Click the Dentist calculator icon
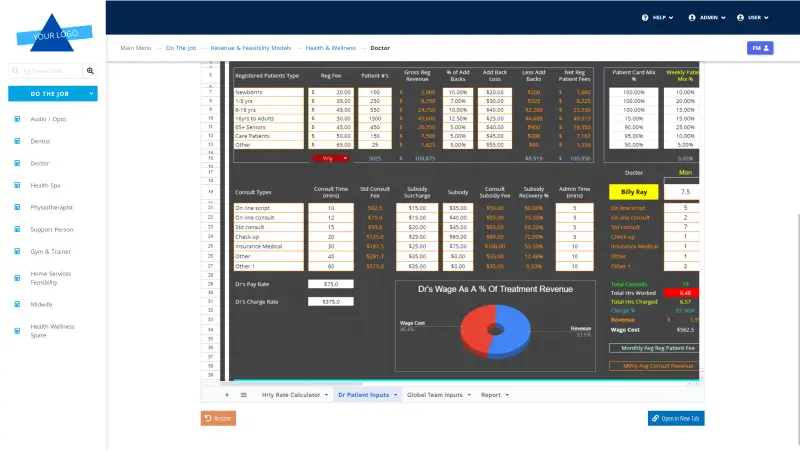The height and width of the screenshot is (451, 800). [17, 141]
